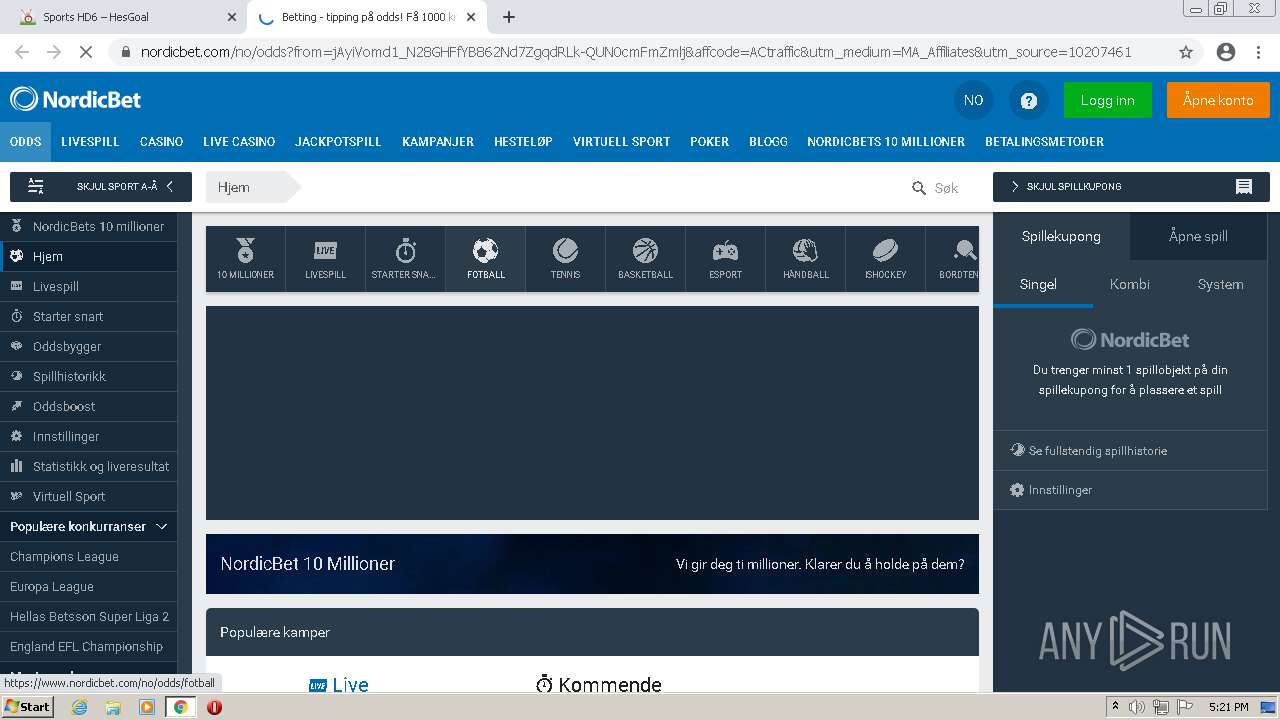Open the media player taskbar icon

pos(147,707)
